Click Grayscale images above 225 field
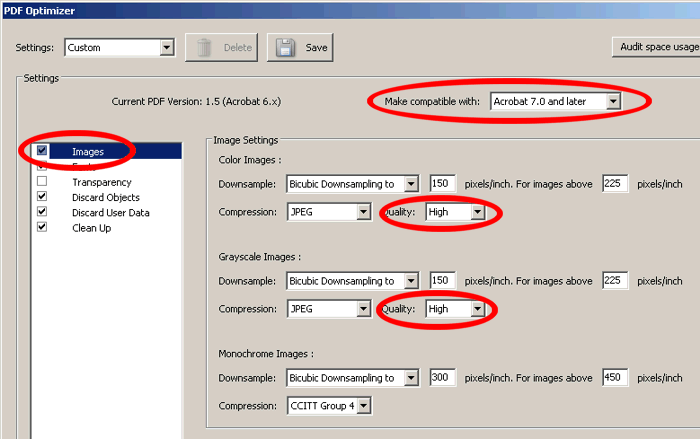This screenshot has height=439, width=700. pos(614,281)
